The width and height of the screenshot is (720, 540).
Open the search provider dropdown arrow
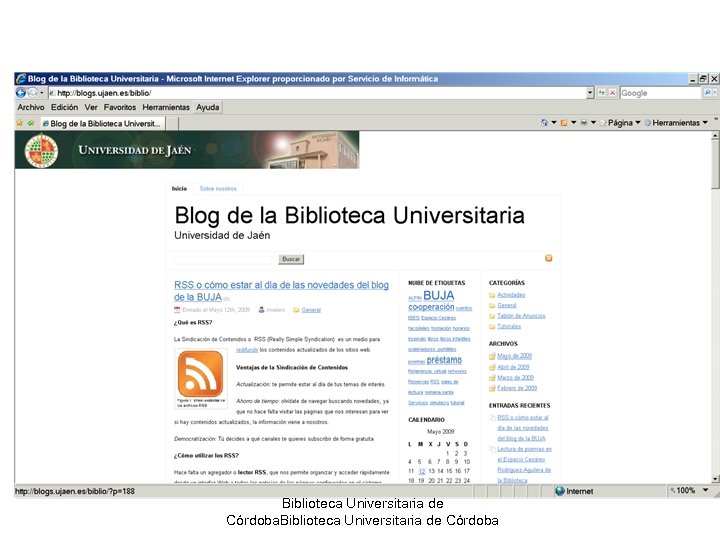tap(715, 93)
